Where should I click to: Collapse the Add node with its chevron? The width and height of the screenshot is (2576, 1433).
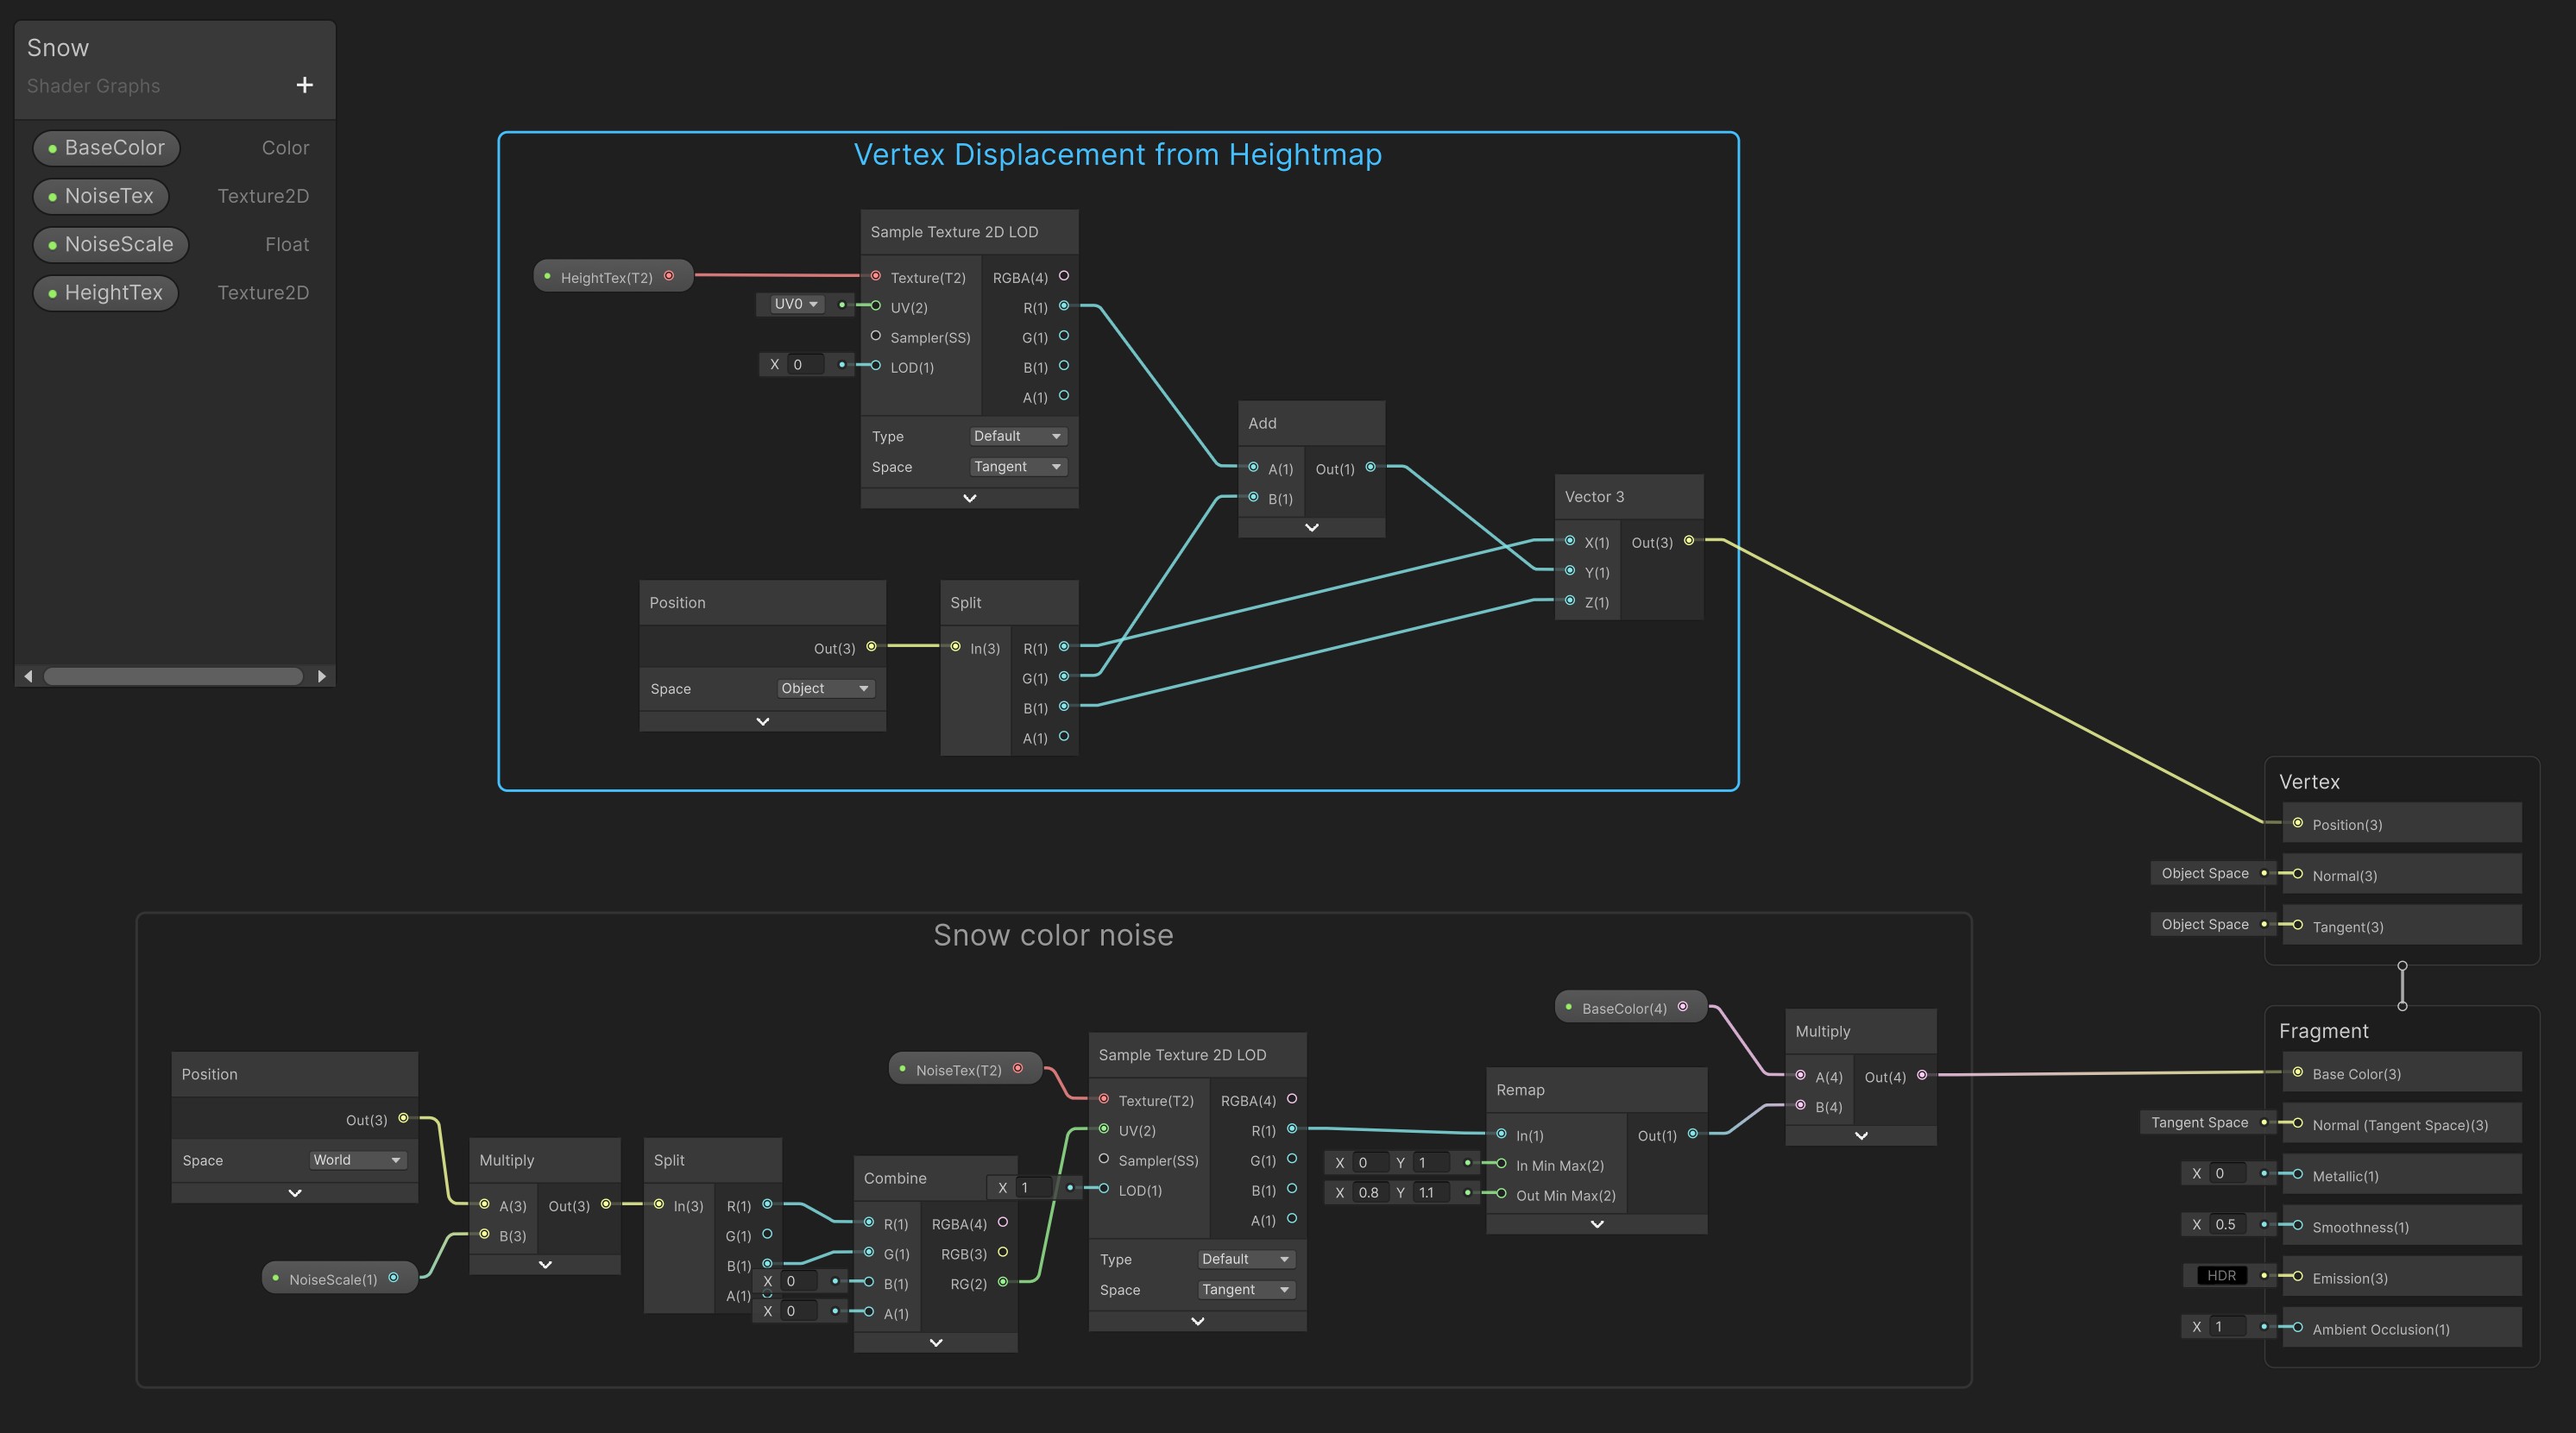click(1312, 527)
